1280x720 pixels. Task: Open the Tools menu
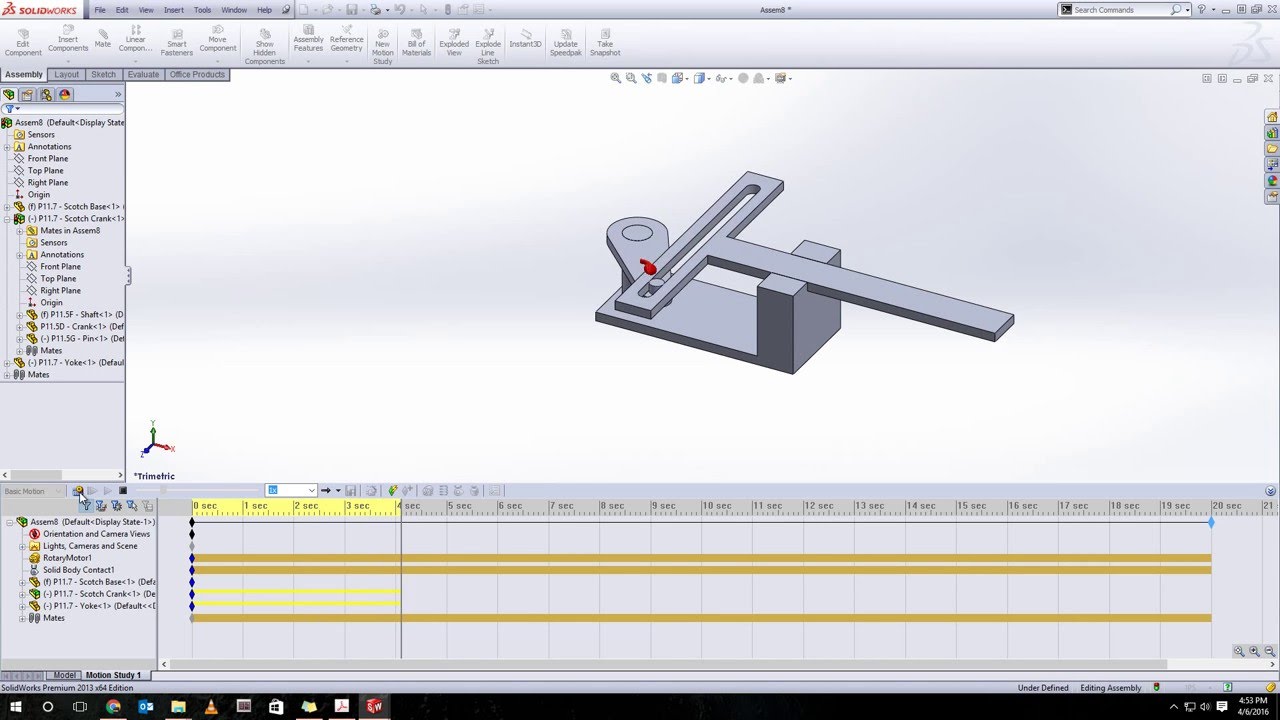pos(202,10)
